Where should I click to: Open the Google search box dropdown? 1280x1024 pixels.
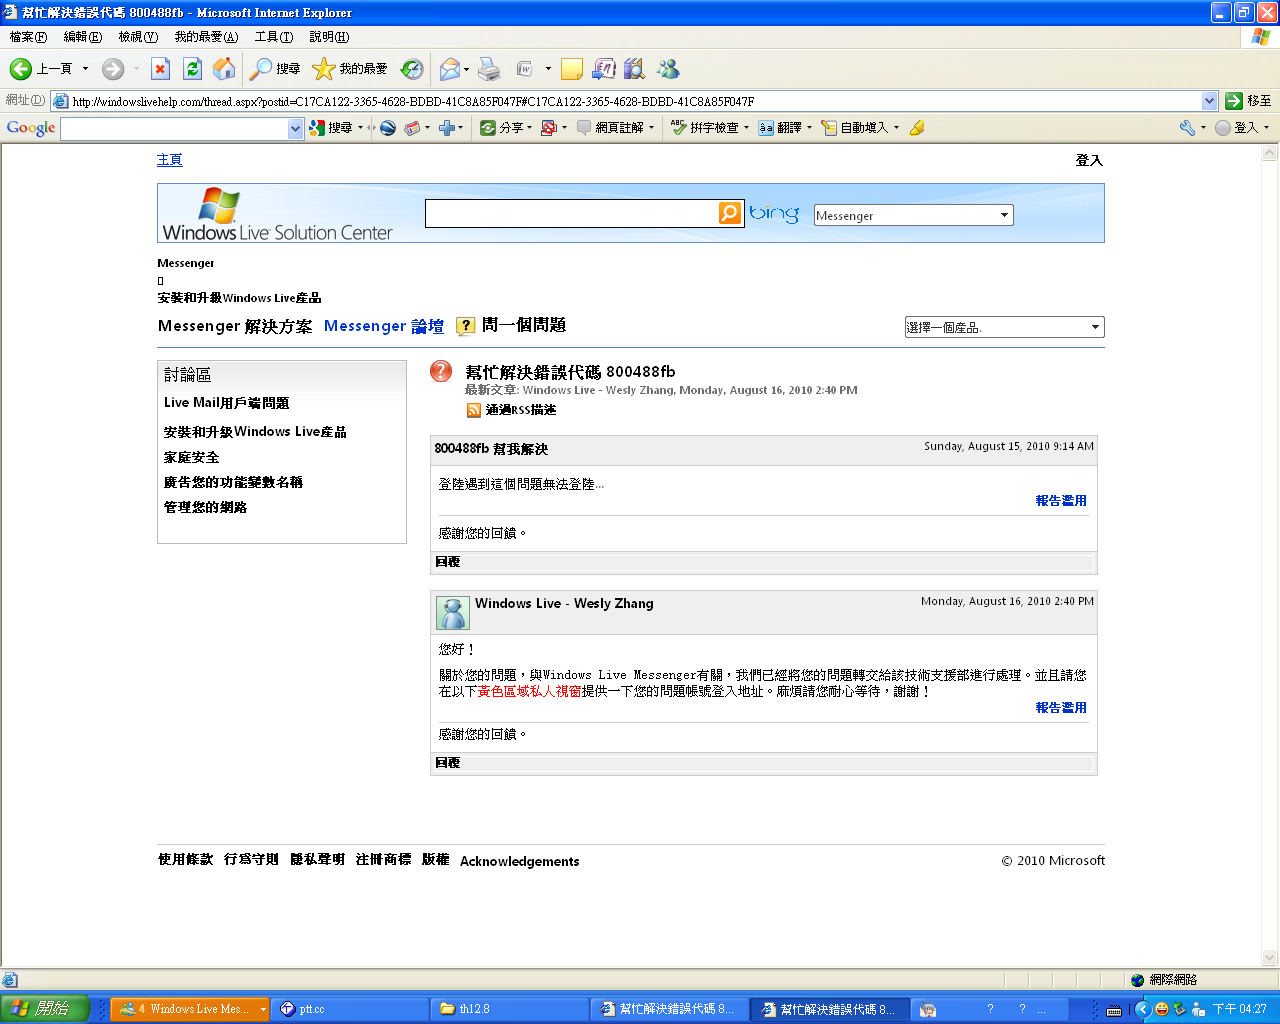[x=295, y=128]
